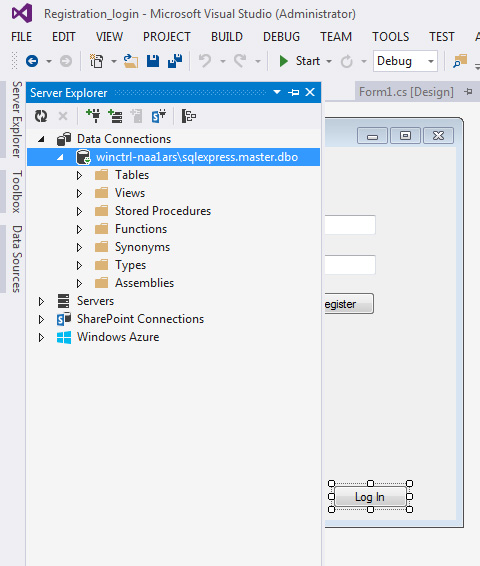
Task: Click the Connect to Database icon
Action: (x=93, y=116)
